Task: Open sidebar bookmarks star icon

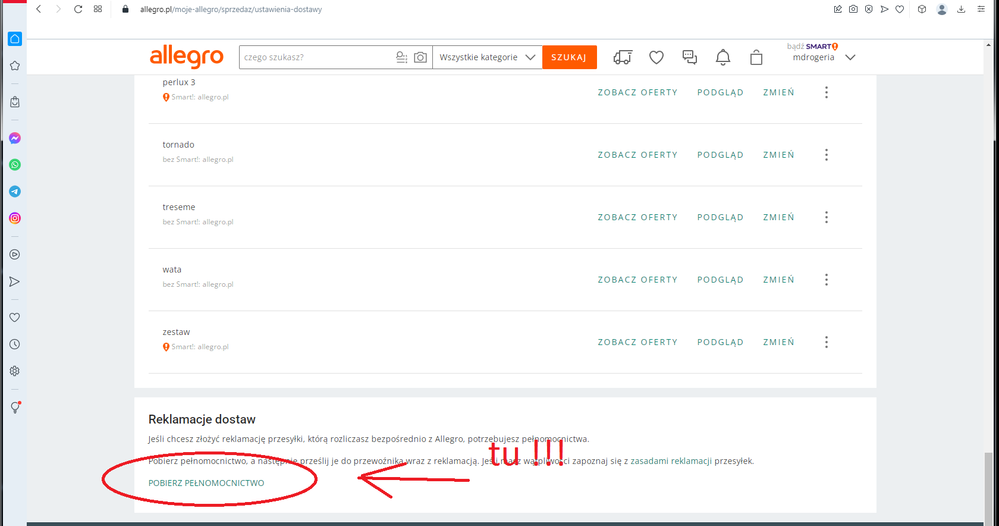Action: (15, 66)
